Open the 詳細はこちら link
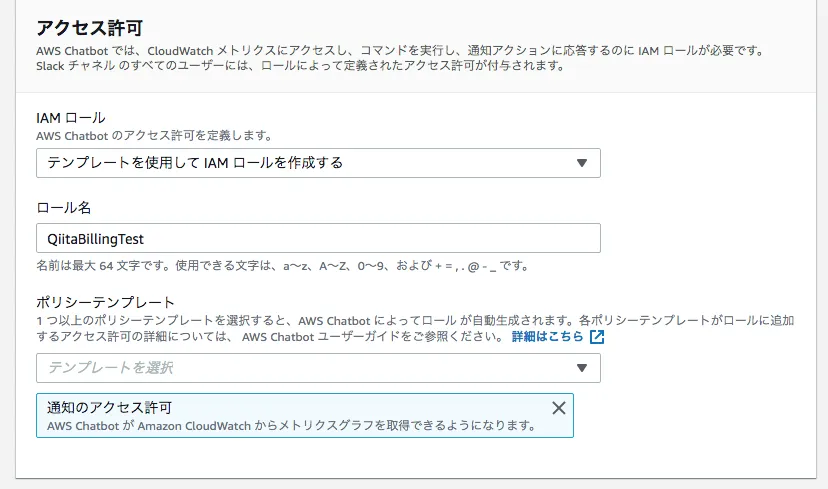This screenshot has width=828, height=489. coord(548,337)
